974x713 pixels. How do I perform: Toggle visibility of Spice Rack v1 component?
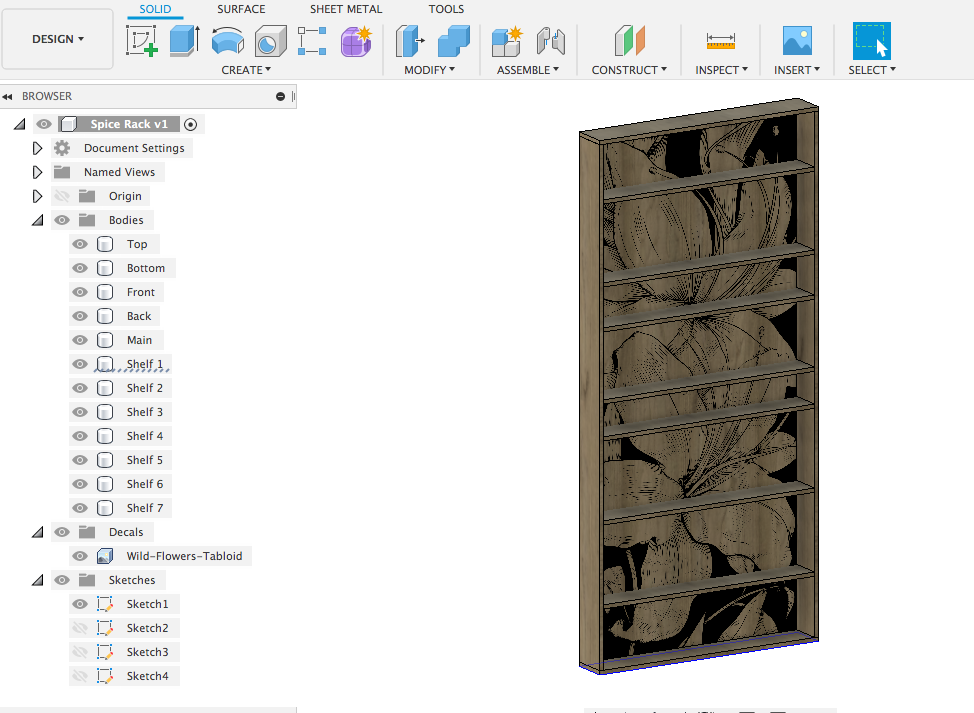pos(43,124)
